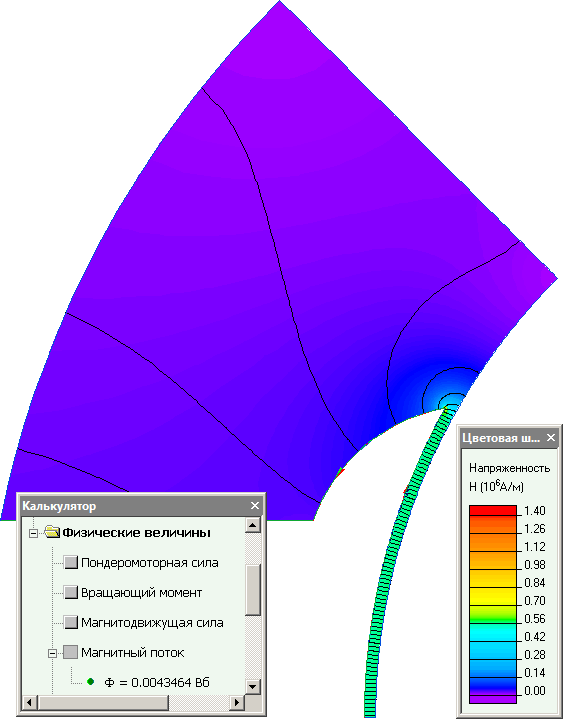Image resolution: width=563 pixels, height=719 pixels.
Task: Select the green dot flux result icon
Action: point(90,682)
